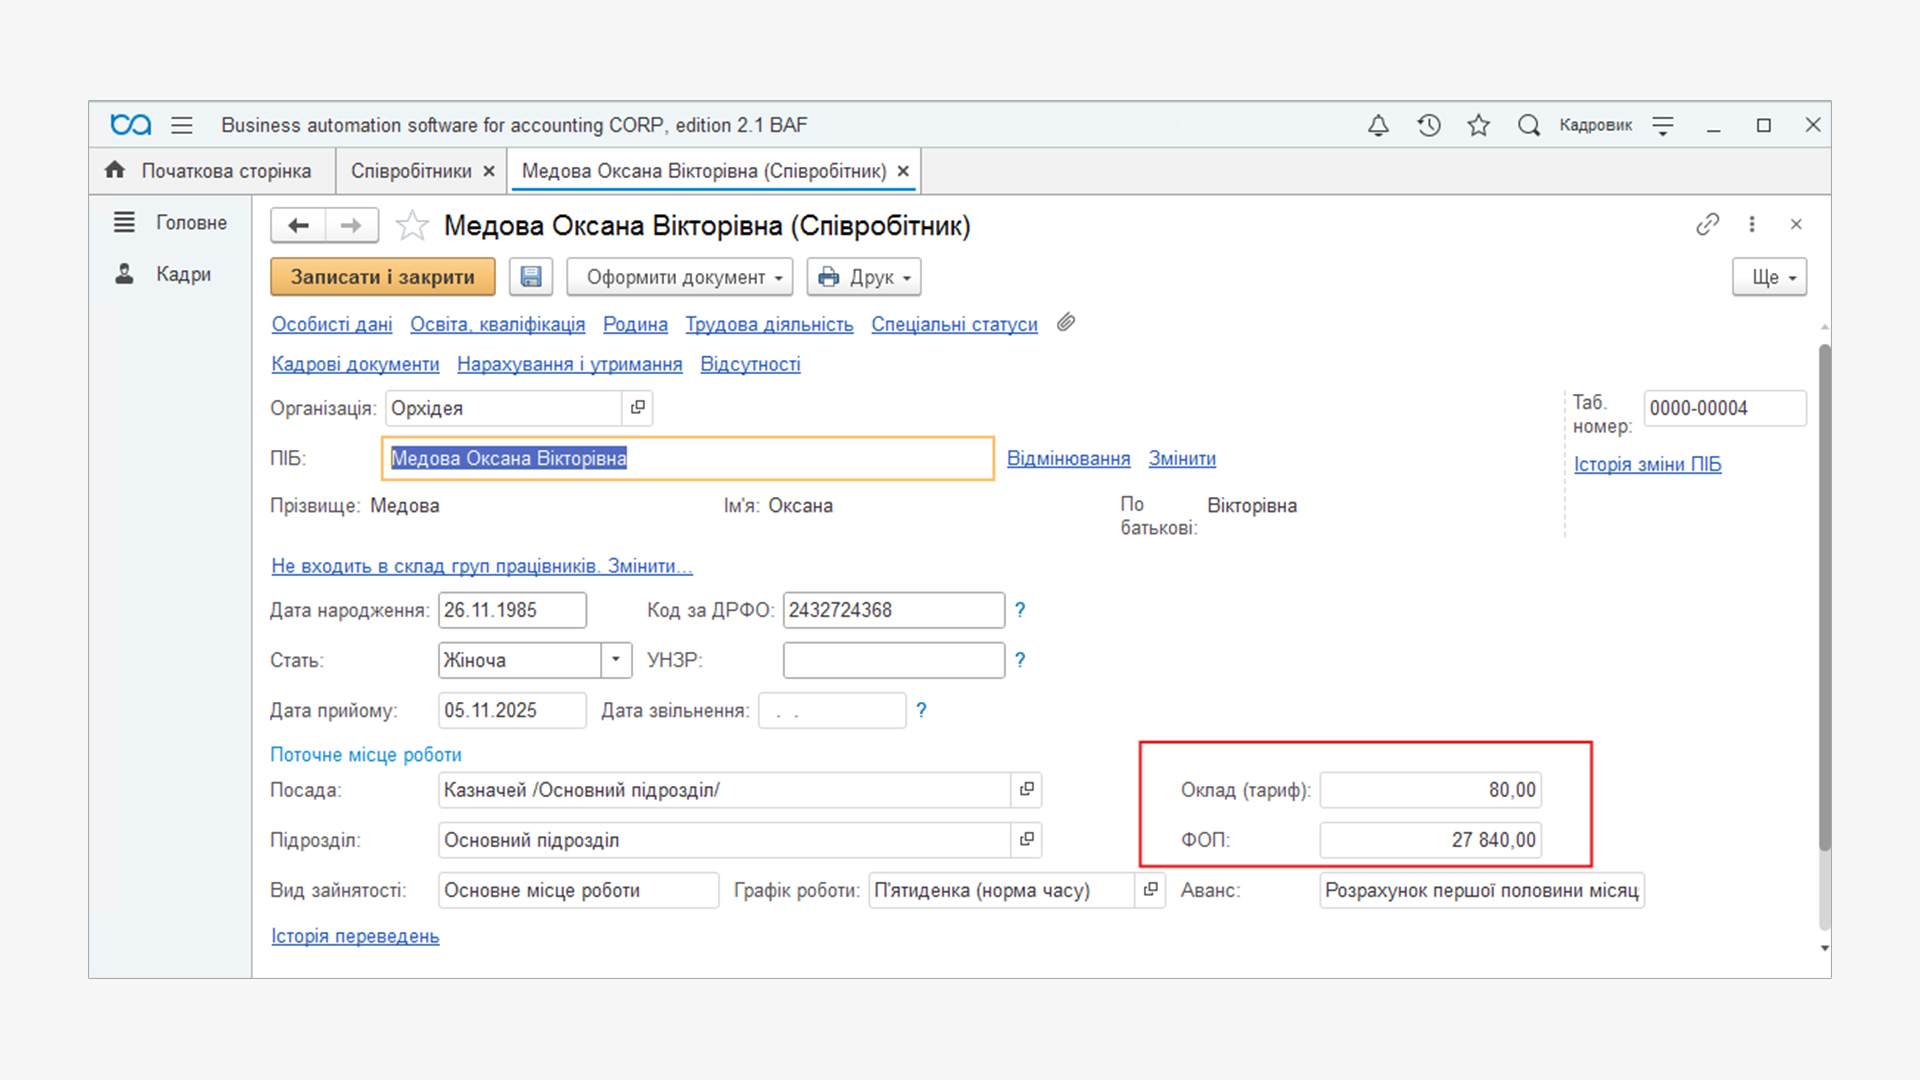Image resolution: width=1920 pixels, height=1080 pixels.
Task: Open the Відмінювання link
Action: [x=1068, y=458]
